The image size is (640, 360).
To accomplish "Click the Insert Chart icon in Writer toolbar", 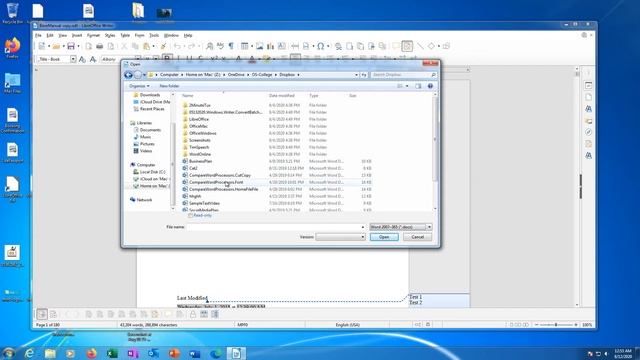I will 270,47.
